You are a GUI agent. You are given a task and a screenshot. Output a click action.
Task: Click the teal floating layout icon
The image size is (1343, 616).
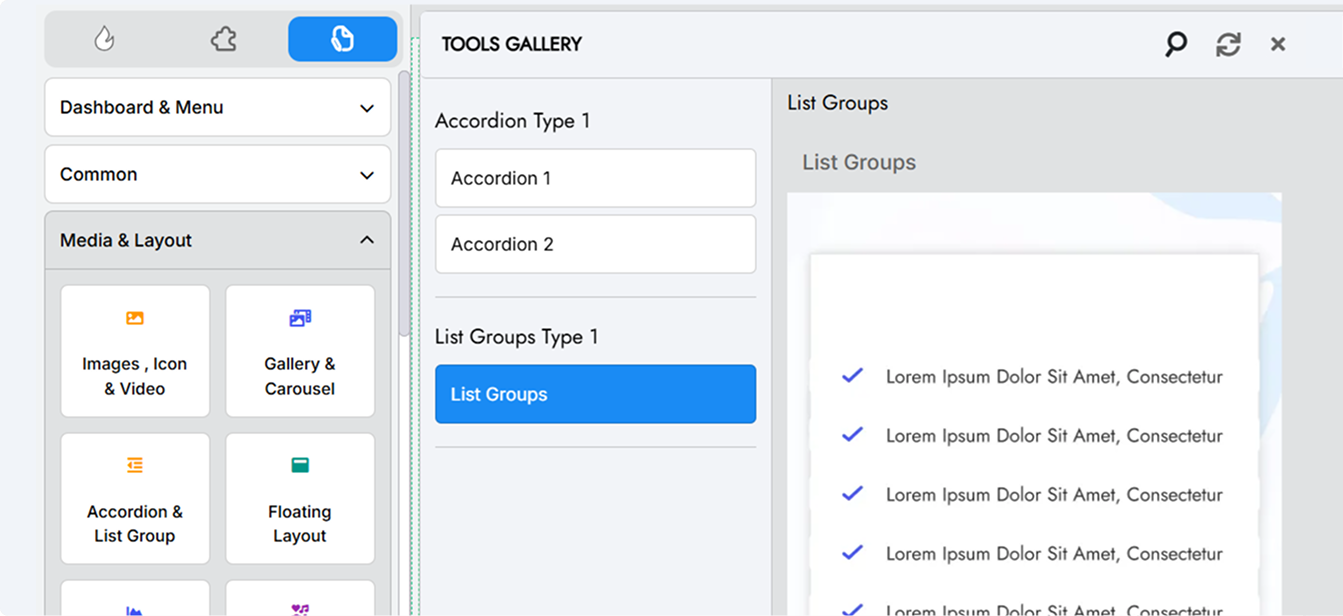tap(300, 465)
